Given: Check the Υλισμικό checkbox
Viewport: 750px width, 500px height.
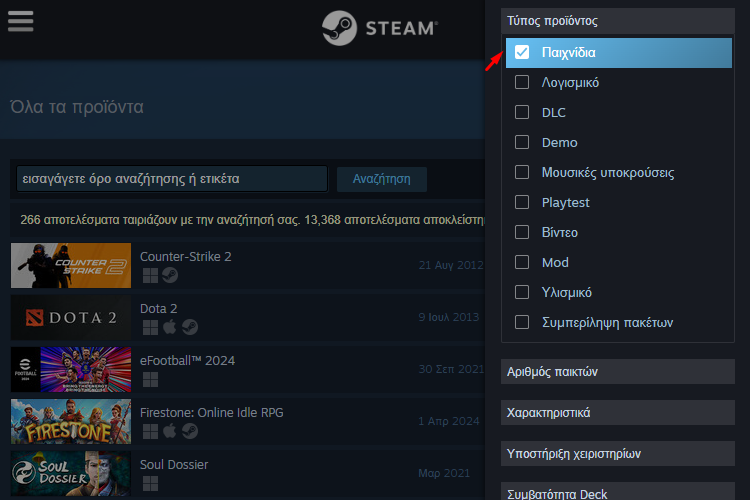Looking at the screenshot, I should (522, 292).
